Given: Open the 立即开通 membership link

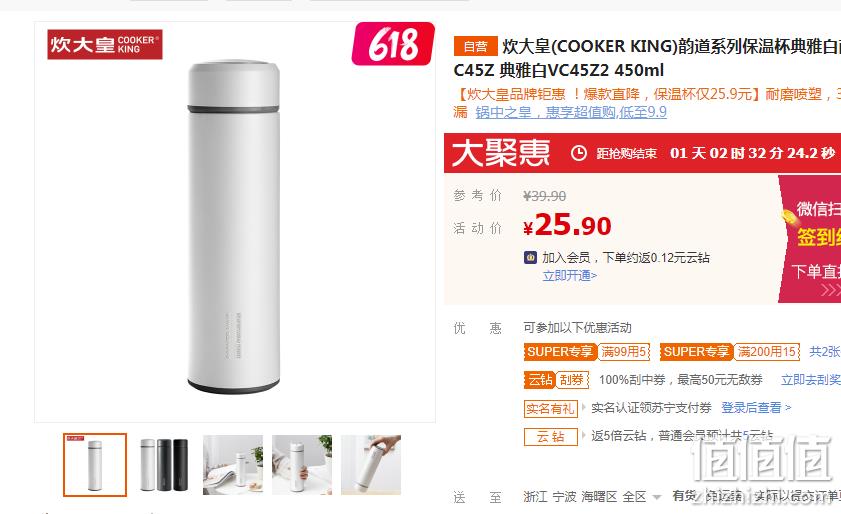Looking at the screenshot, I should click(570, 276).
